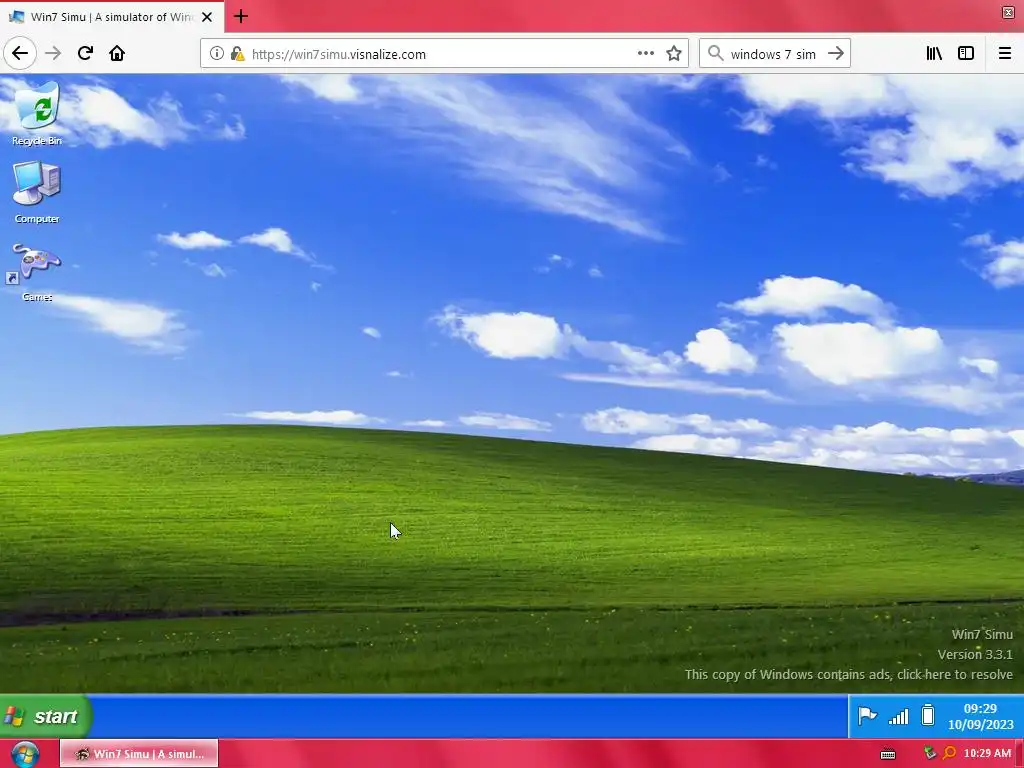Screen dimensions: 1024x768
Task: Click the search box containing 'windows 7 sim'
Action: (x=773, y=54)
